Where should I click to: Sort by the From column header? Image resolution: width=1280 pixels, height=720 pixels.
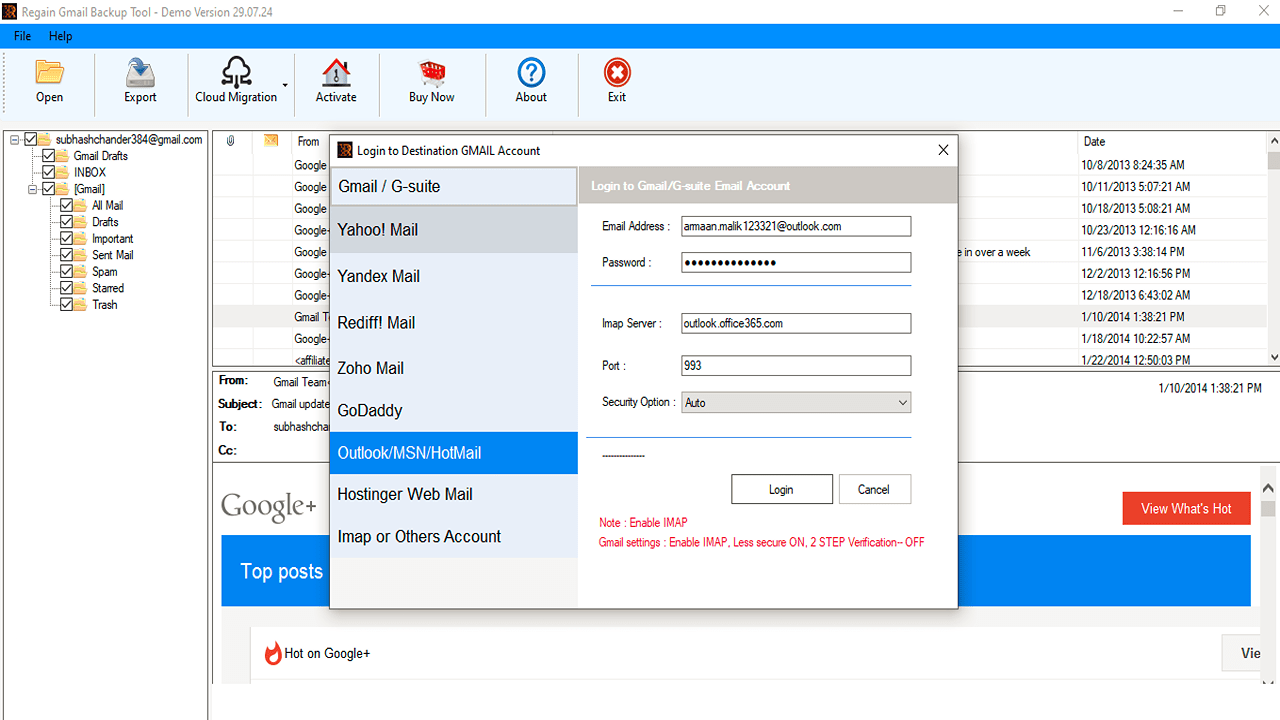(x=309, y=142)
